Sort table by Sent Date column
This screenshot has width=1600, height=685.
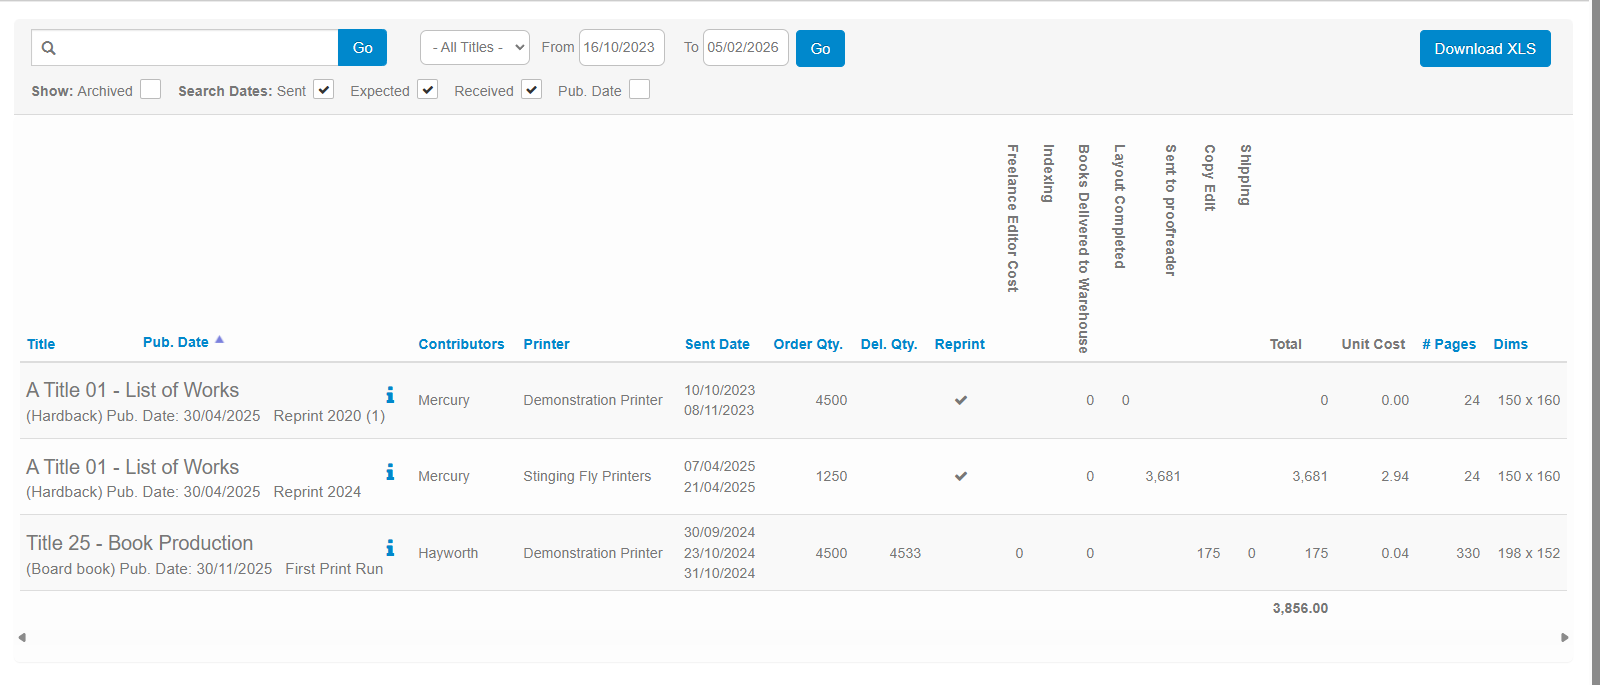point(717,344)
